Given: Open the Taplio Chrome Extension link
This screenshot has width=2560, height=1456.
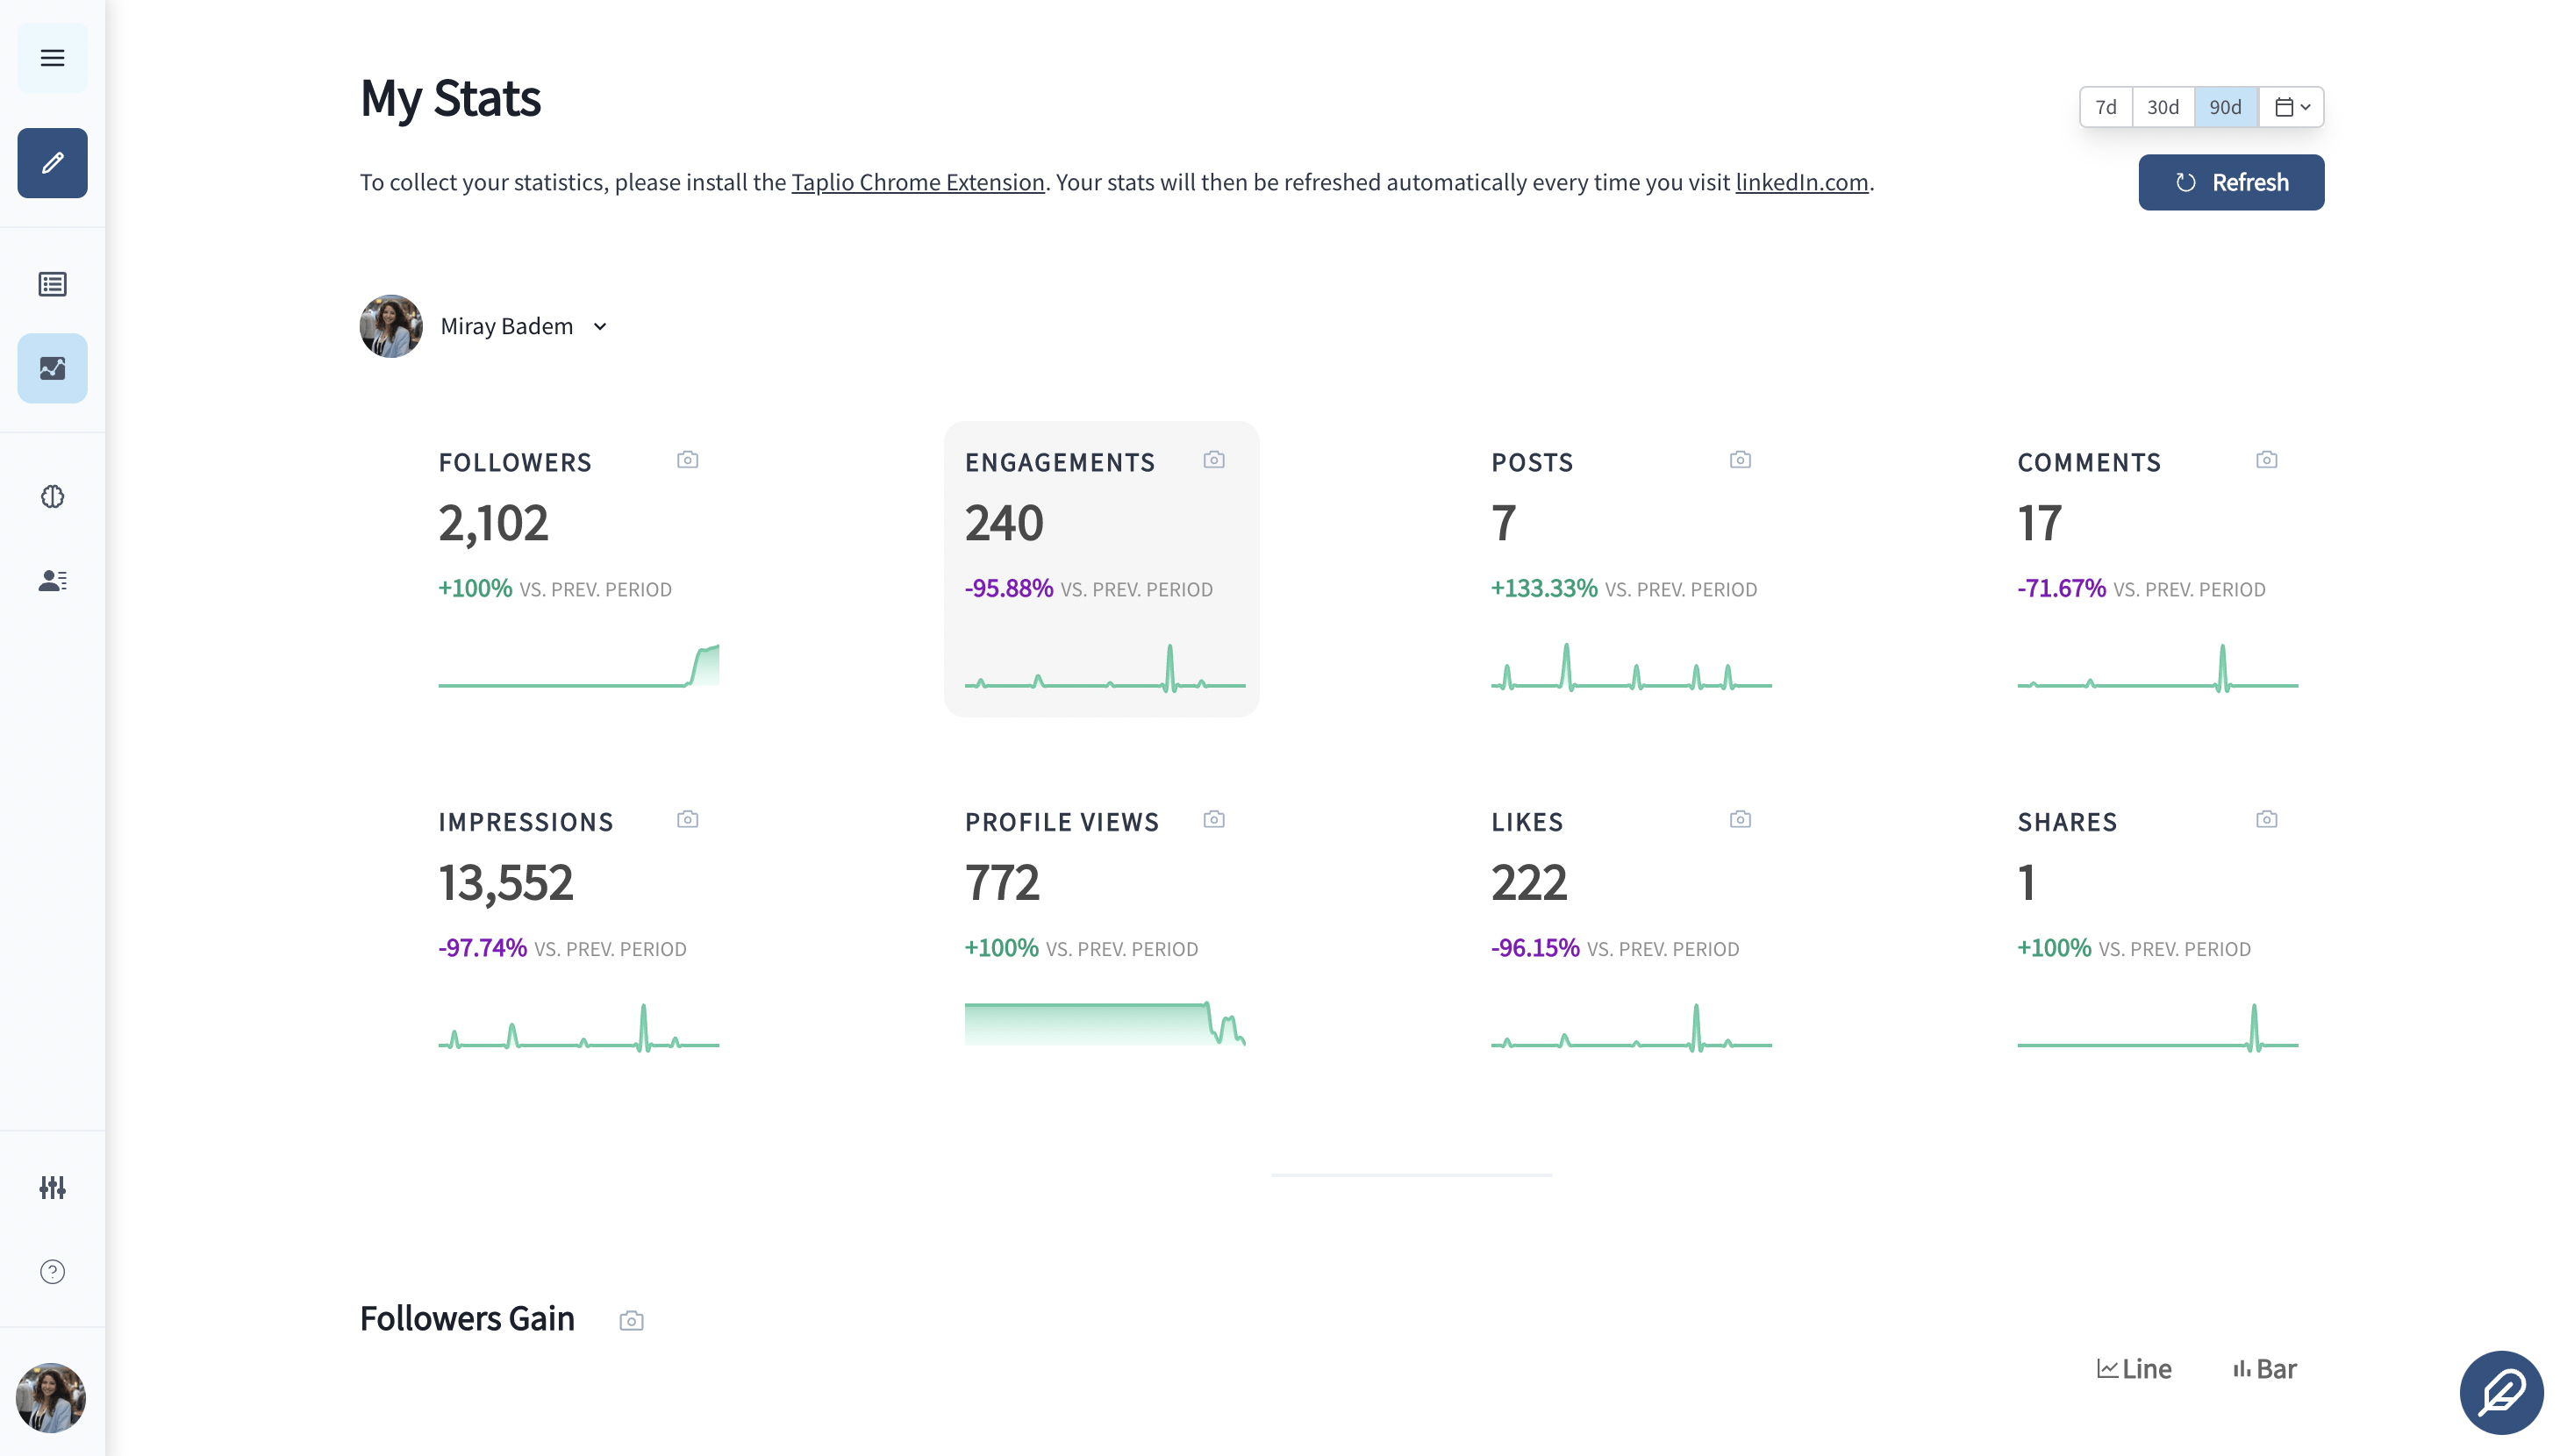Looking at the screenshot, I should [917, 182].
